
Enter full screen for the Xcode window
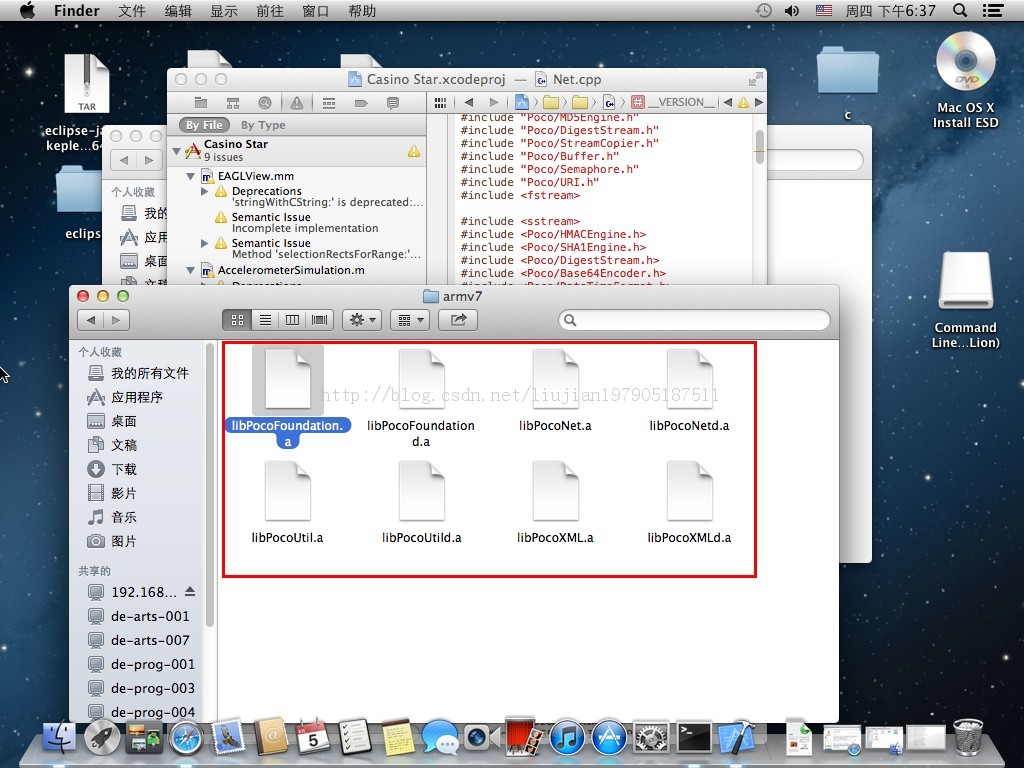point(755,79)
